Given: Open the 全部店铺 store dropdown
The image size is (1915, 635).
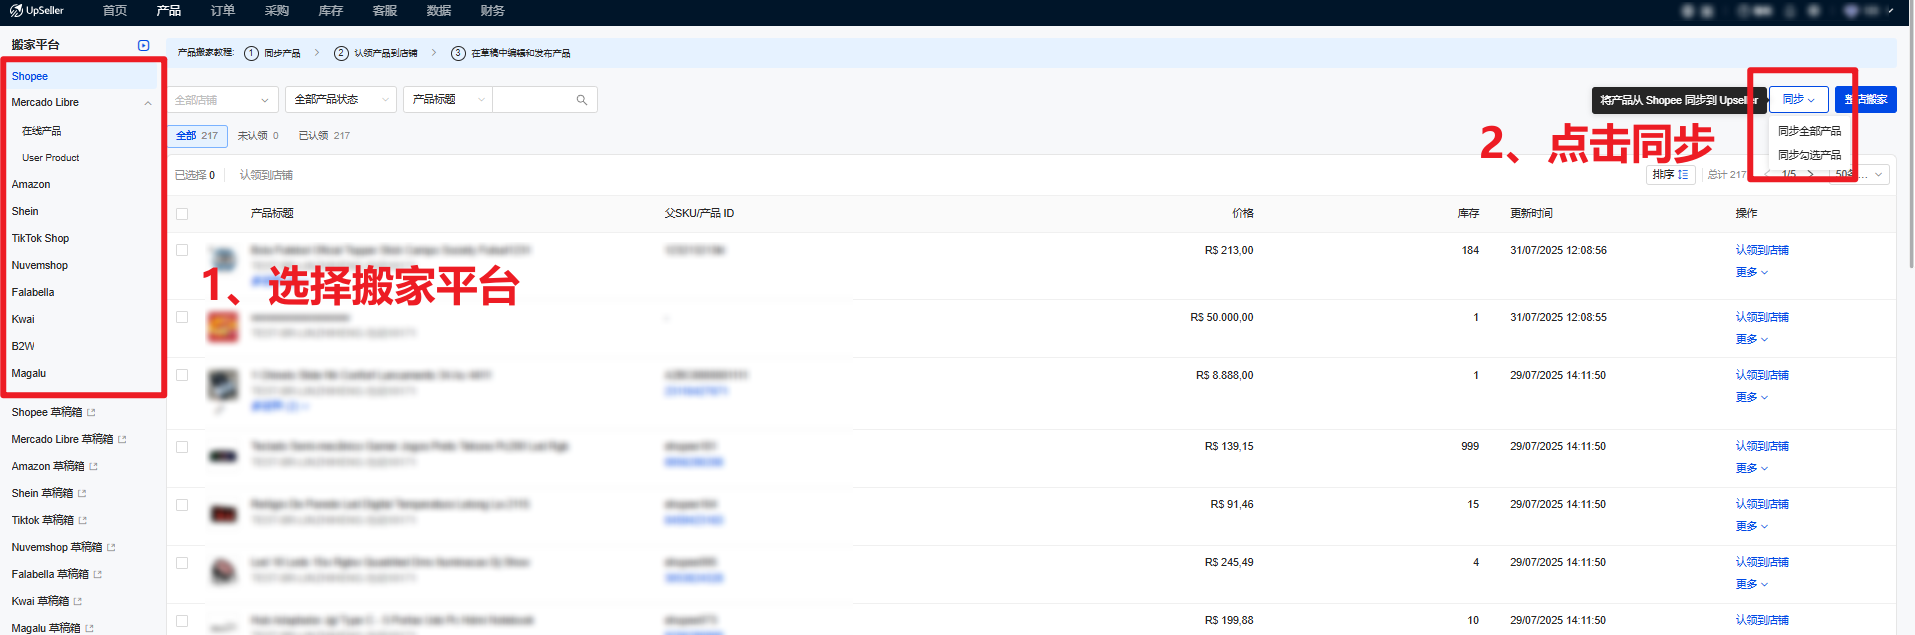Looking at the screenshot, I should coord(222,100).
